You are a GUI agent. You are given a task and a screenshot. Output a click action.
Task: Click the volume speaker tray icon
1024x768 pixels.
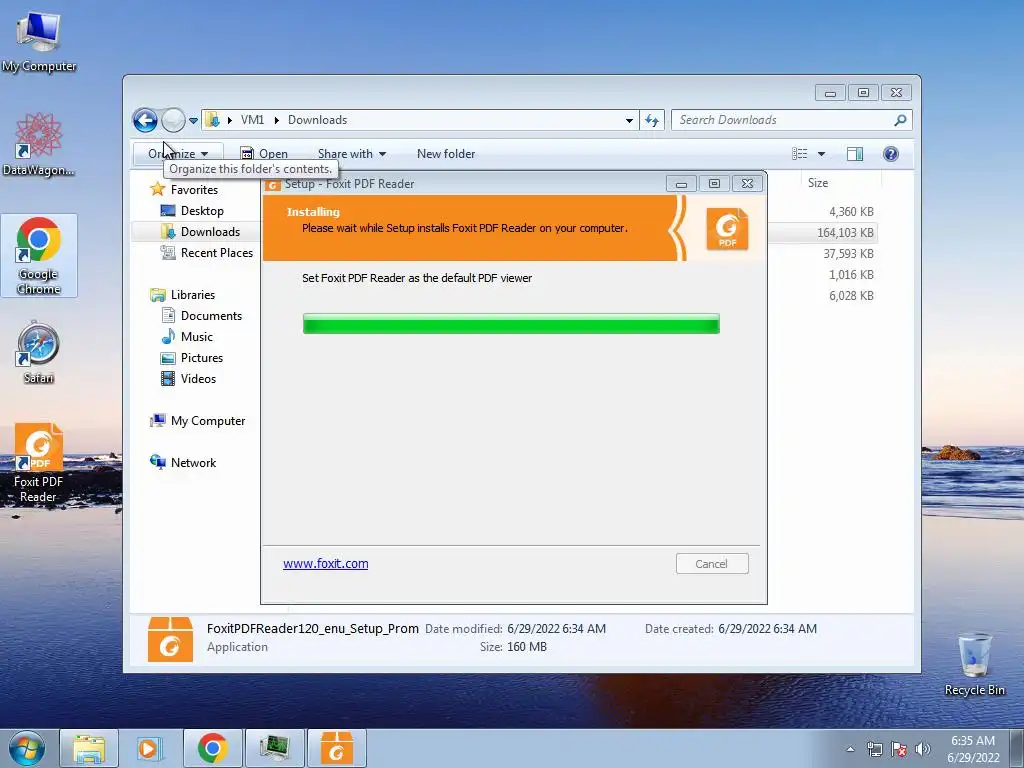pyautogui.click(x=923, y=750)
